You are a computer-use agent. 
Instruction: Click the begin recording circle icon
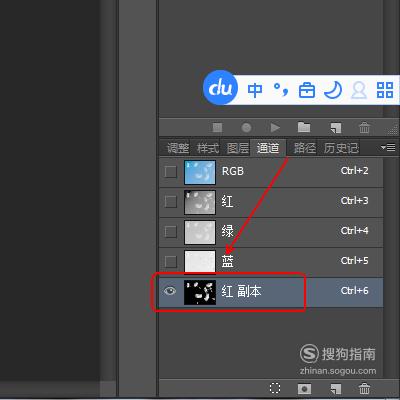click(x=246, y=127)
